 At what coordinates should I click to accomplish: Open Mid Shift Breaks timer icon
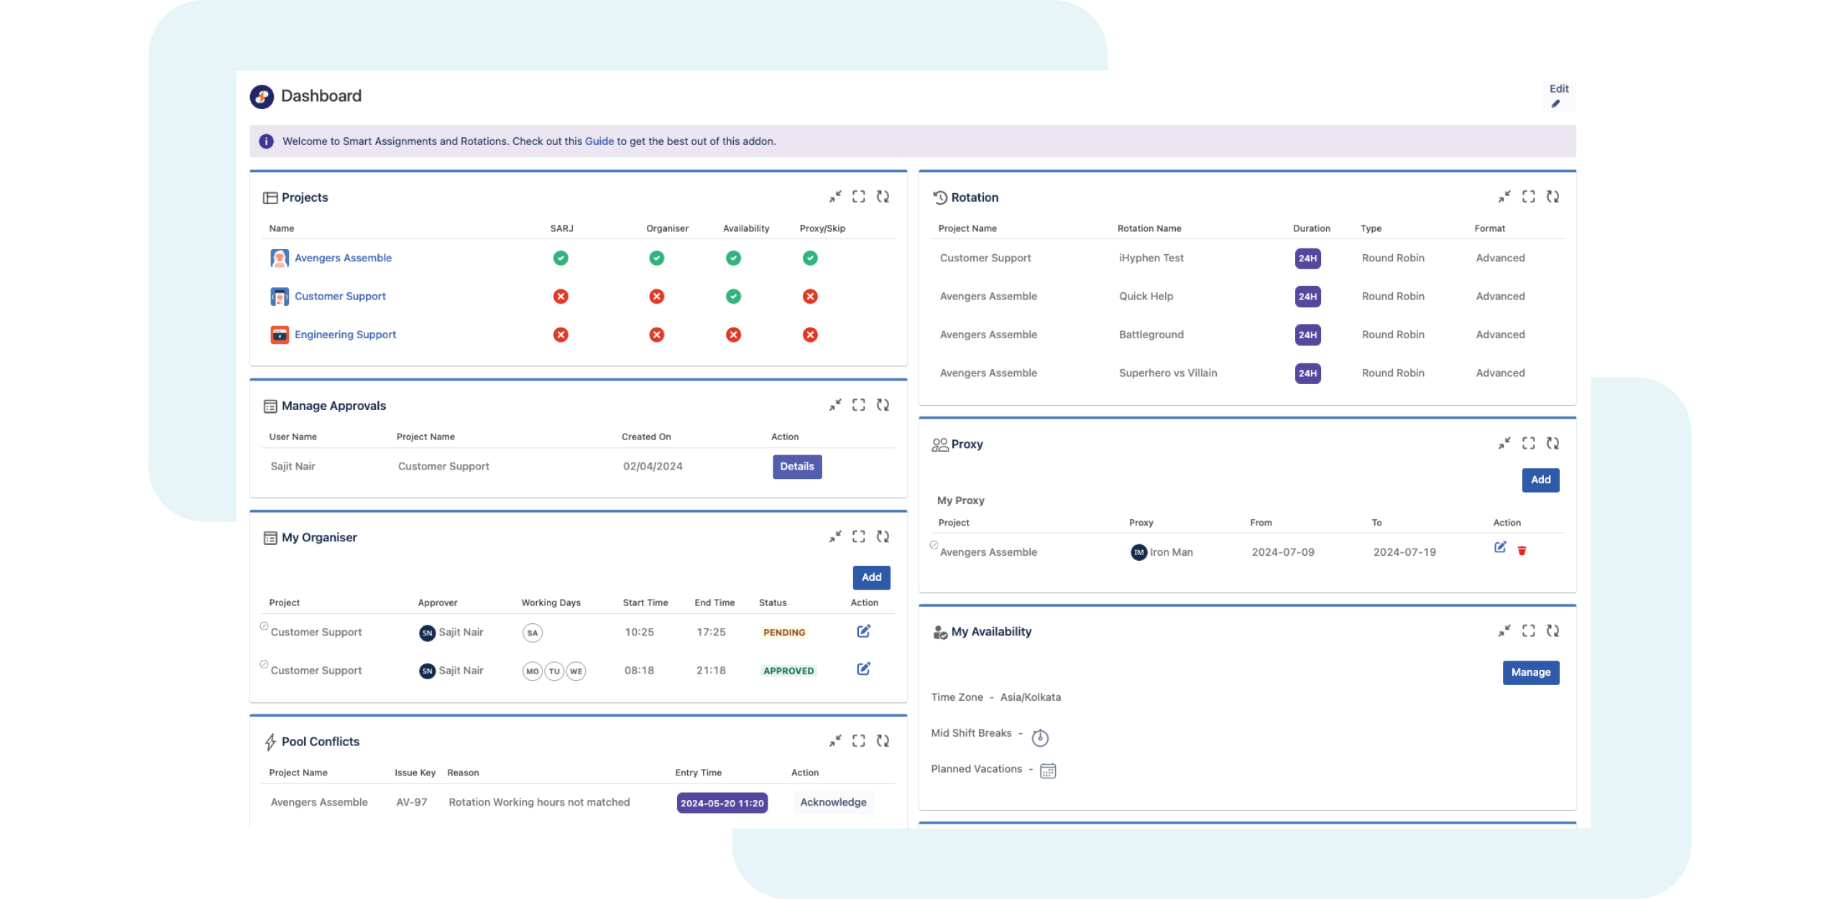click(1040, 738)
